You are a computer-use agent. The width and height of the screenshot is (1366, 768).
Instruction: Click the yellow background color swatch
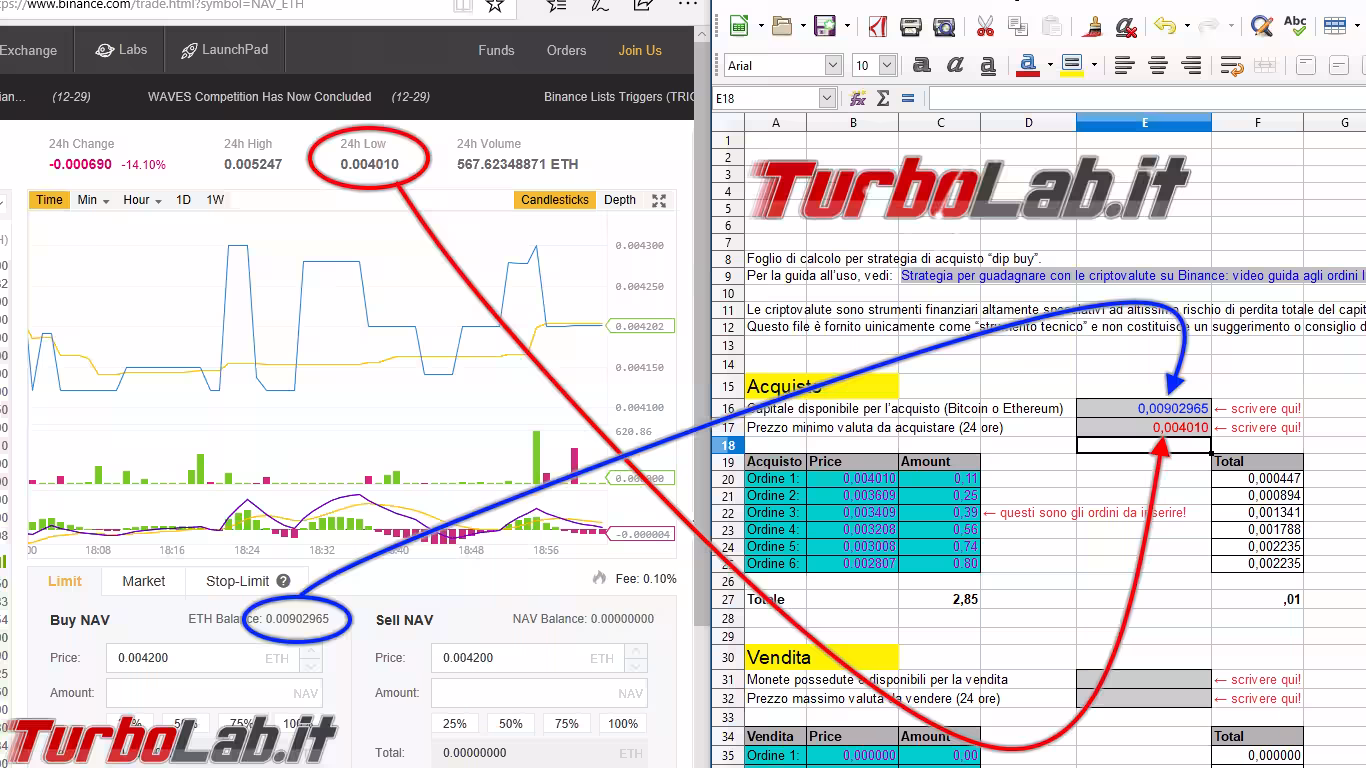coord(1072,65)
